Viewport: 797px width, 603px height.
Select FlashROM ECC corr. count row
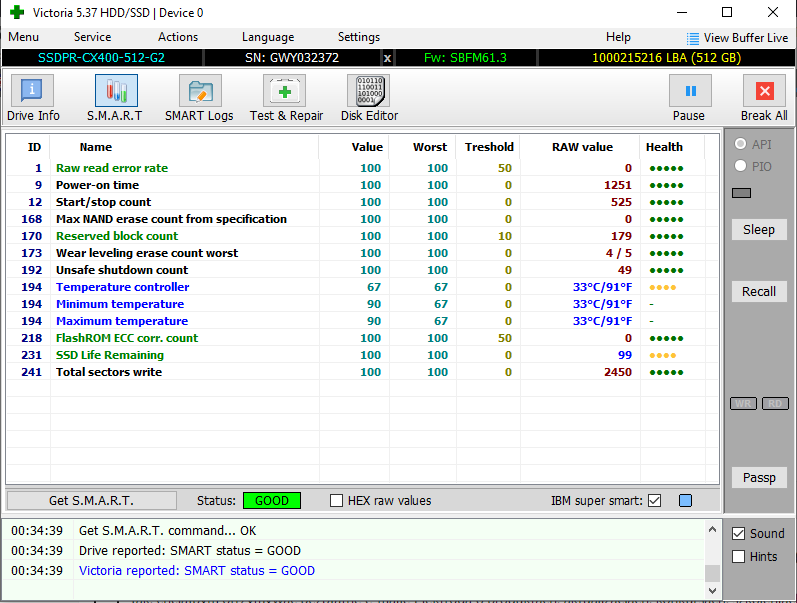(x=362, y=338)
